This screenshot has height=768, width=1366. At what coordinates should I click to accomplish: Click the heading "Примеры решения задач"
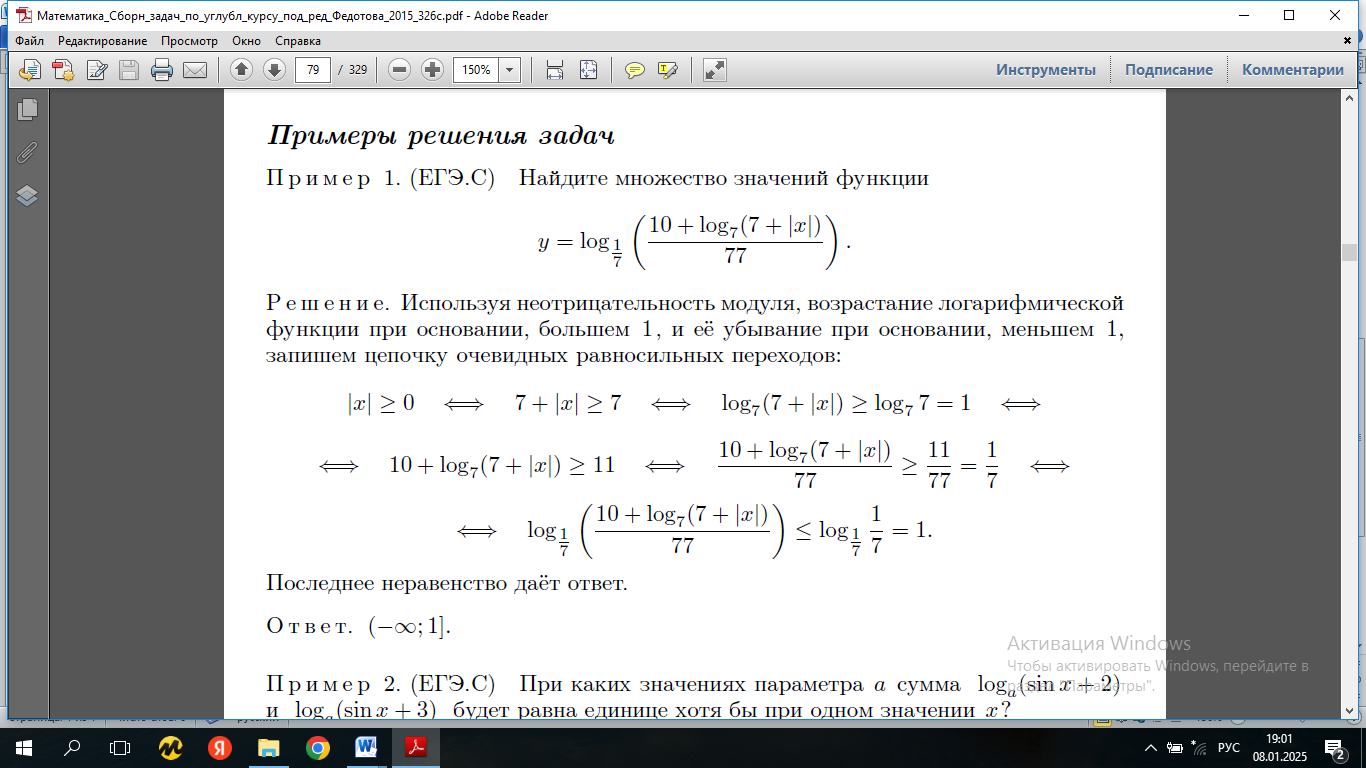pyautogui.click(x=440, y=135)
